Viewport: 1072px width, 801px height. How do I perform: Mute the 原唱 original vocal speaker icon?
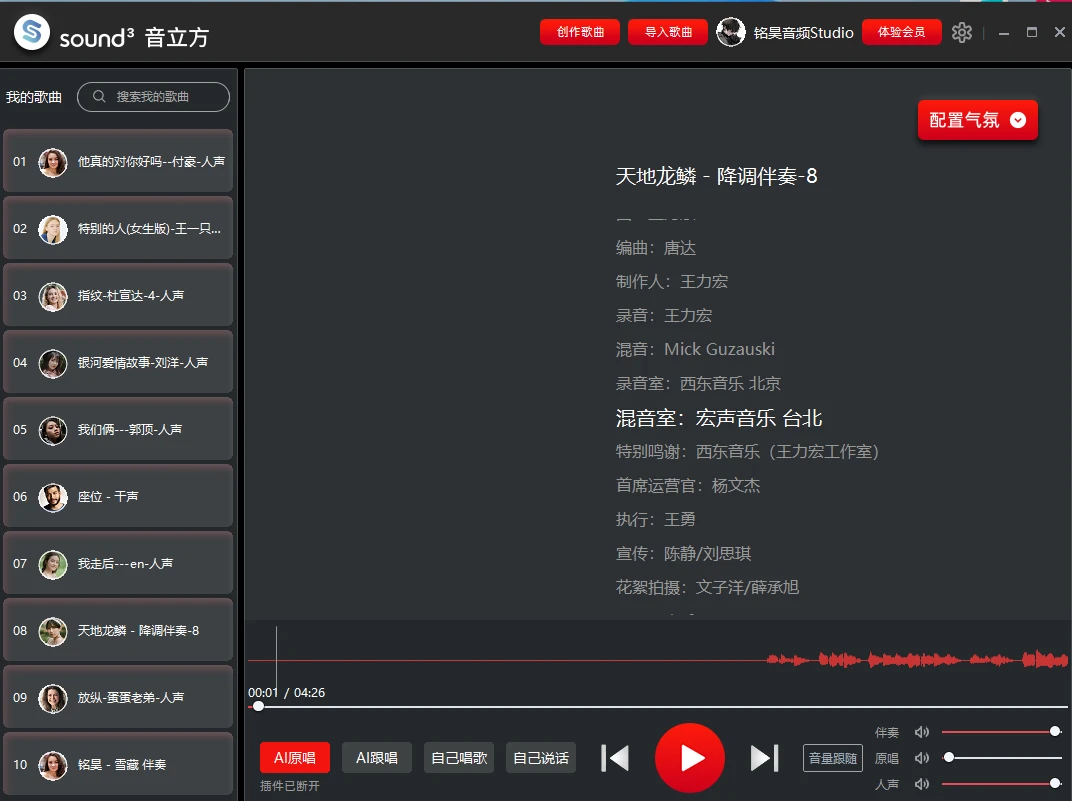pyautogui.click(x=921, y=758)
